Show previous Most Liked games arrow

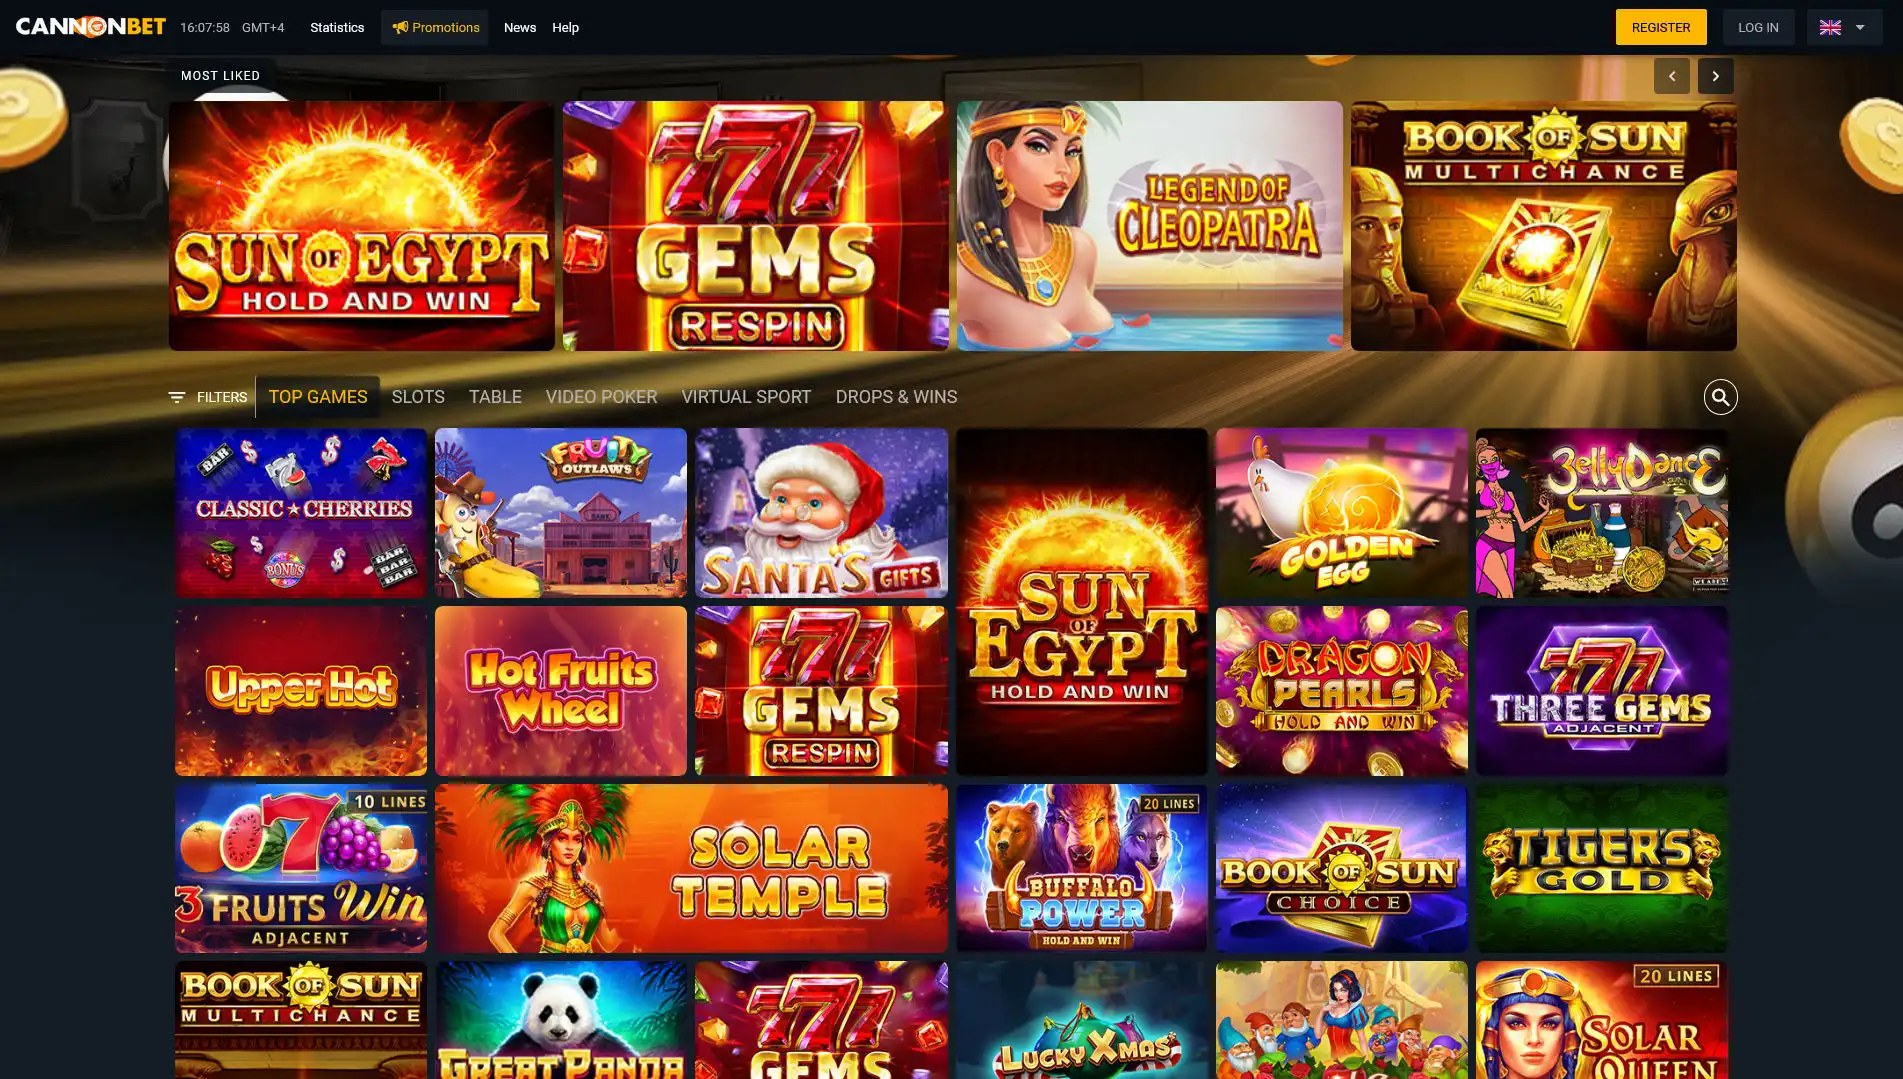1671,76
